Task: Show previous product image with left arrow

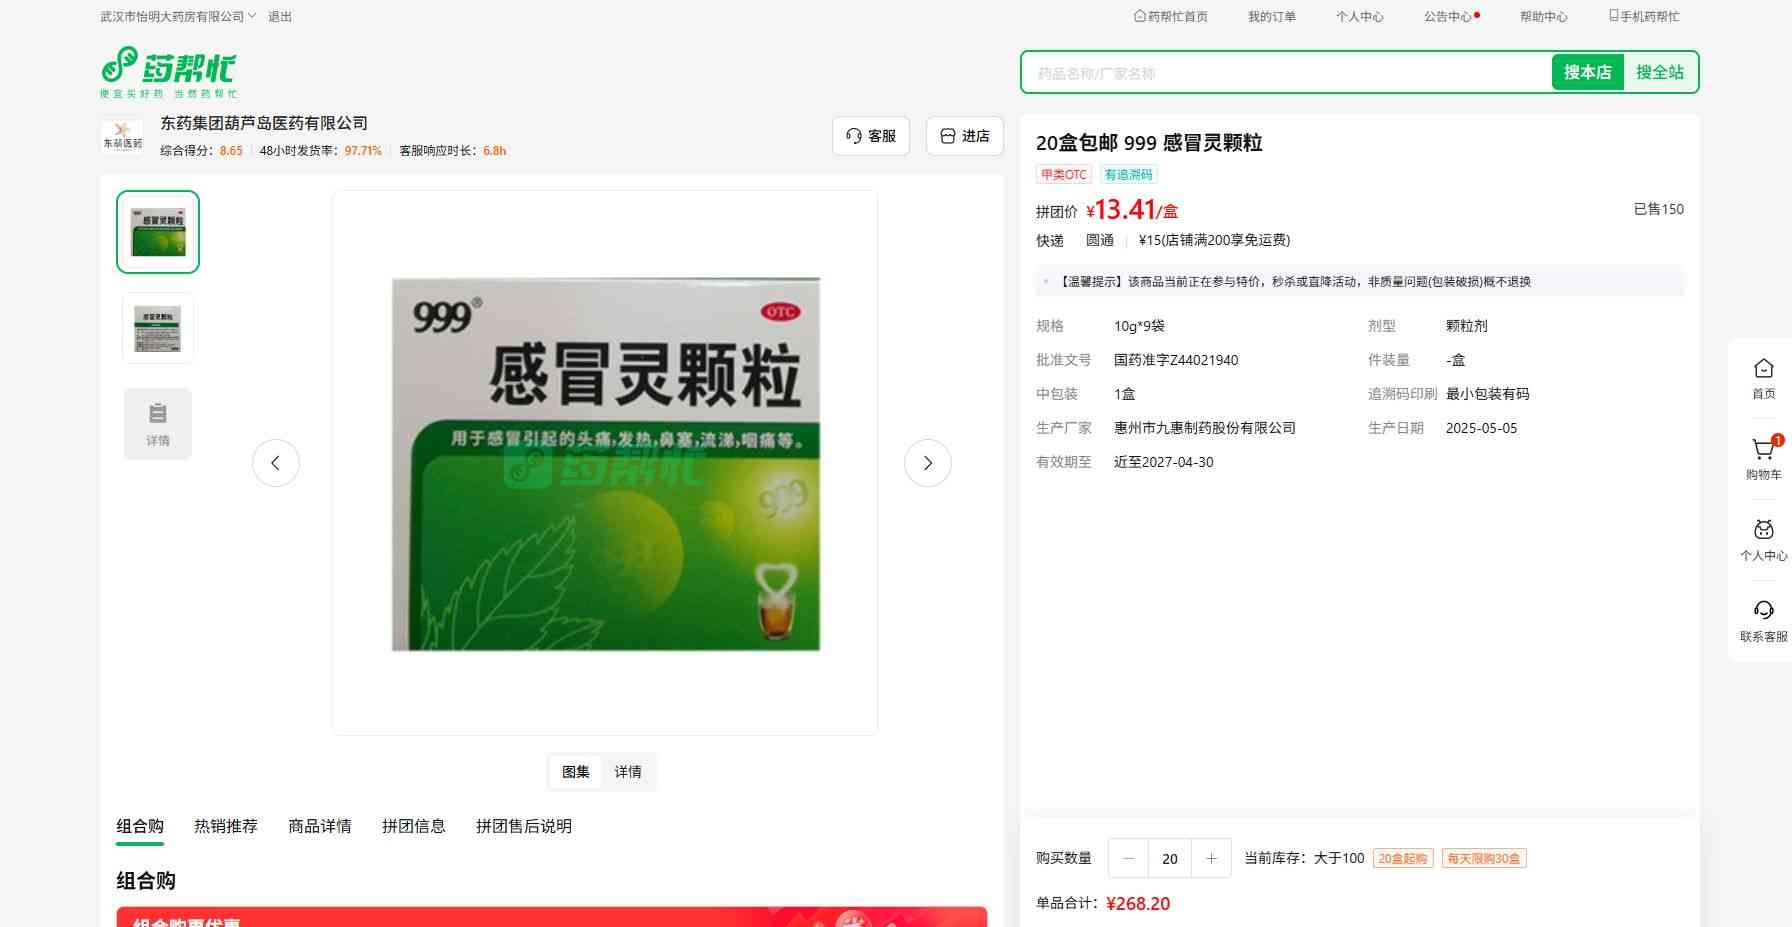Action: 276,463
